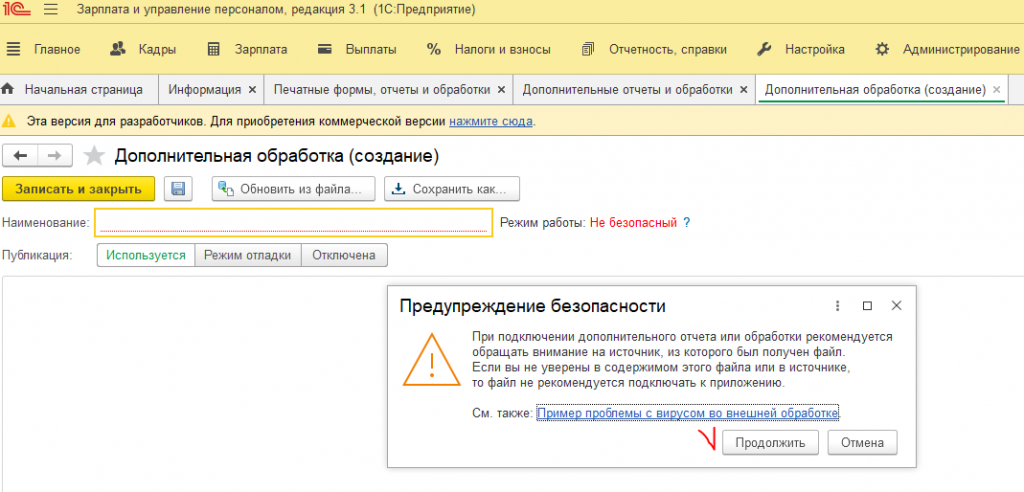Image resolution: width=1024 pixels, height=492 pixels.
Task: Open the Зарплата section
Action: coord(261,50)
